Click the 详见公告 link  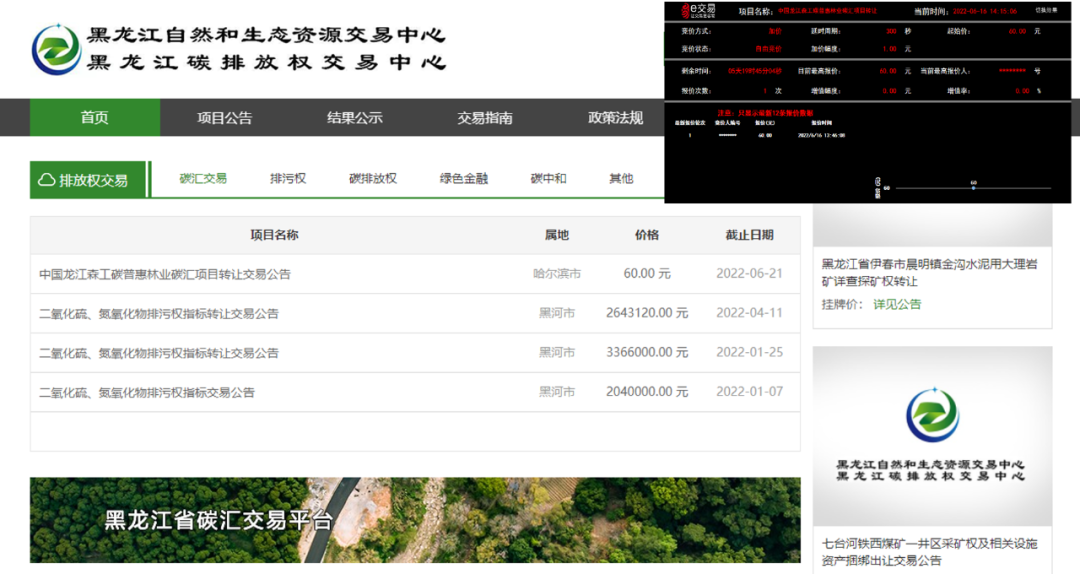[x=897, y=305]
